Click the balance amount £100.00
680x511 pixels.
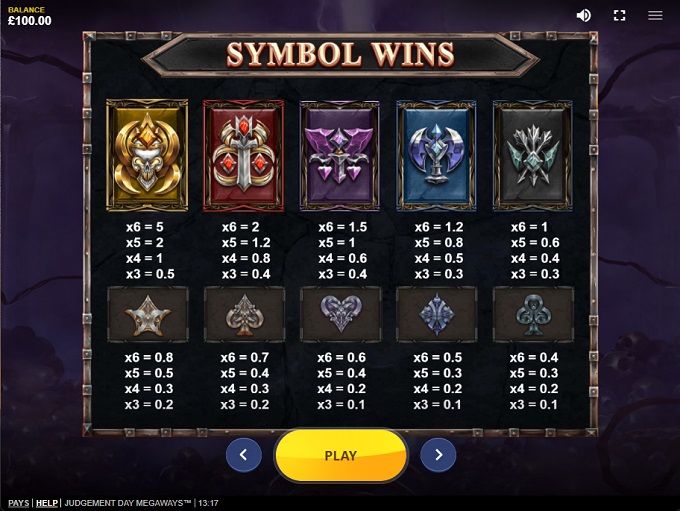[x=29, y=20]
